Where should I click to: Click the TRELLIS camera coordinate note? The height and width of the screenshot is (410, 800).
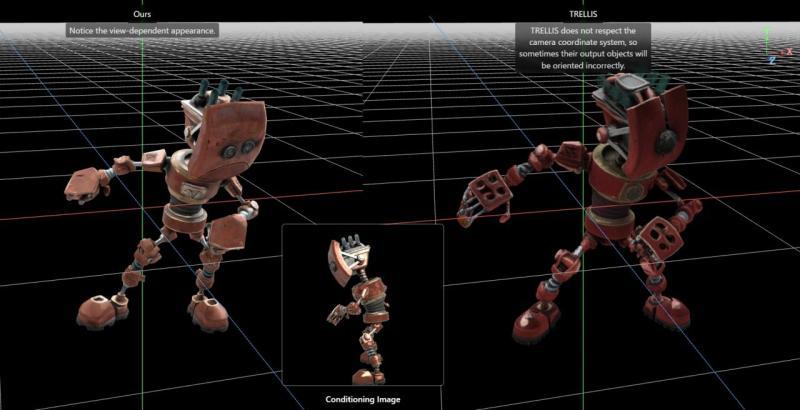pos(583,48)
